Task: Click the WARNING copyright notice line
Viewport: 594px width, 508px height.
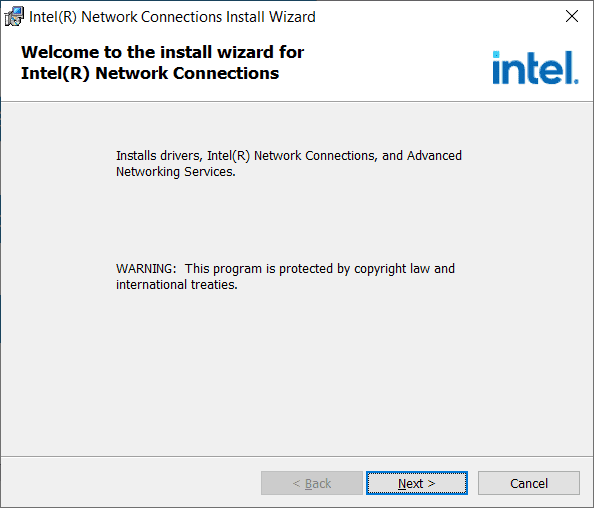Action: pos(285,269)
